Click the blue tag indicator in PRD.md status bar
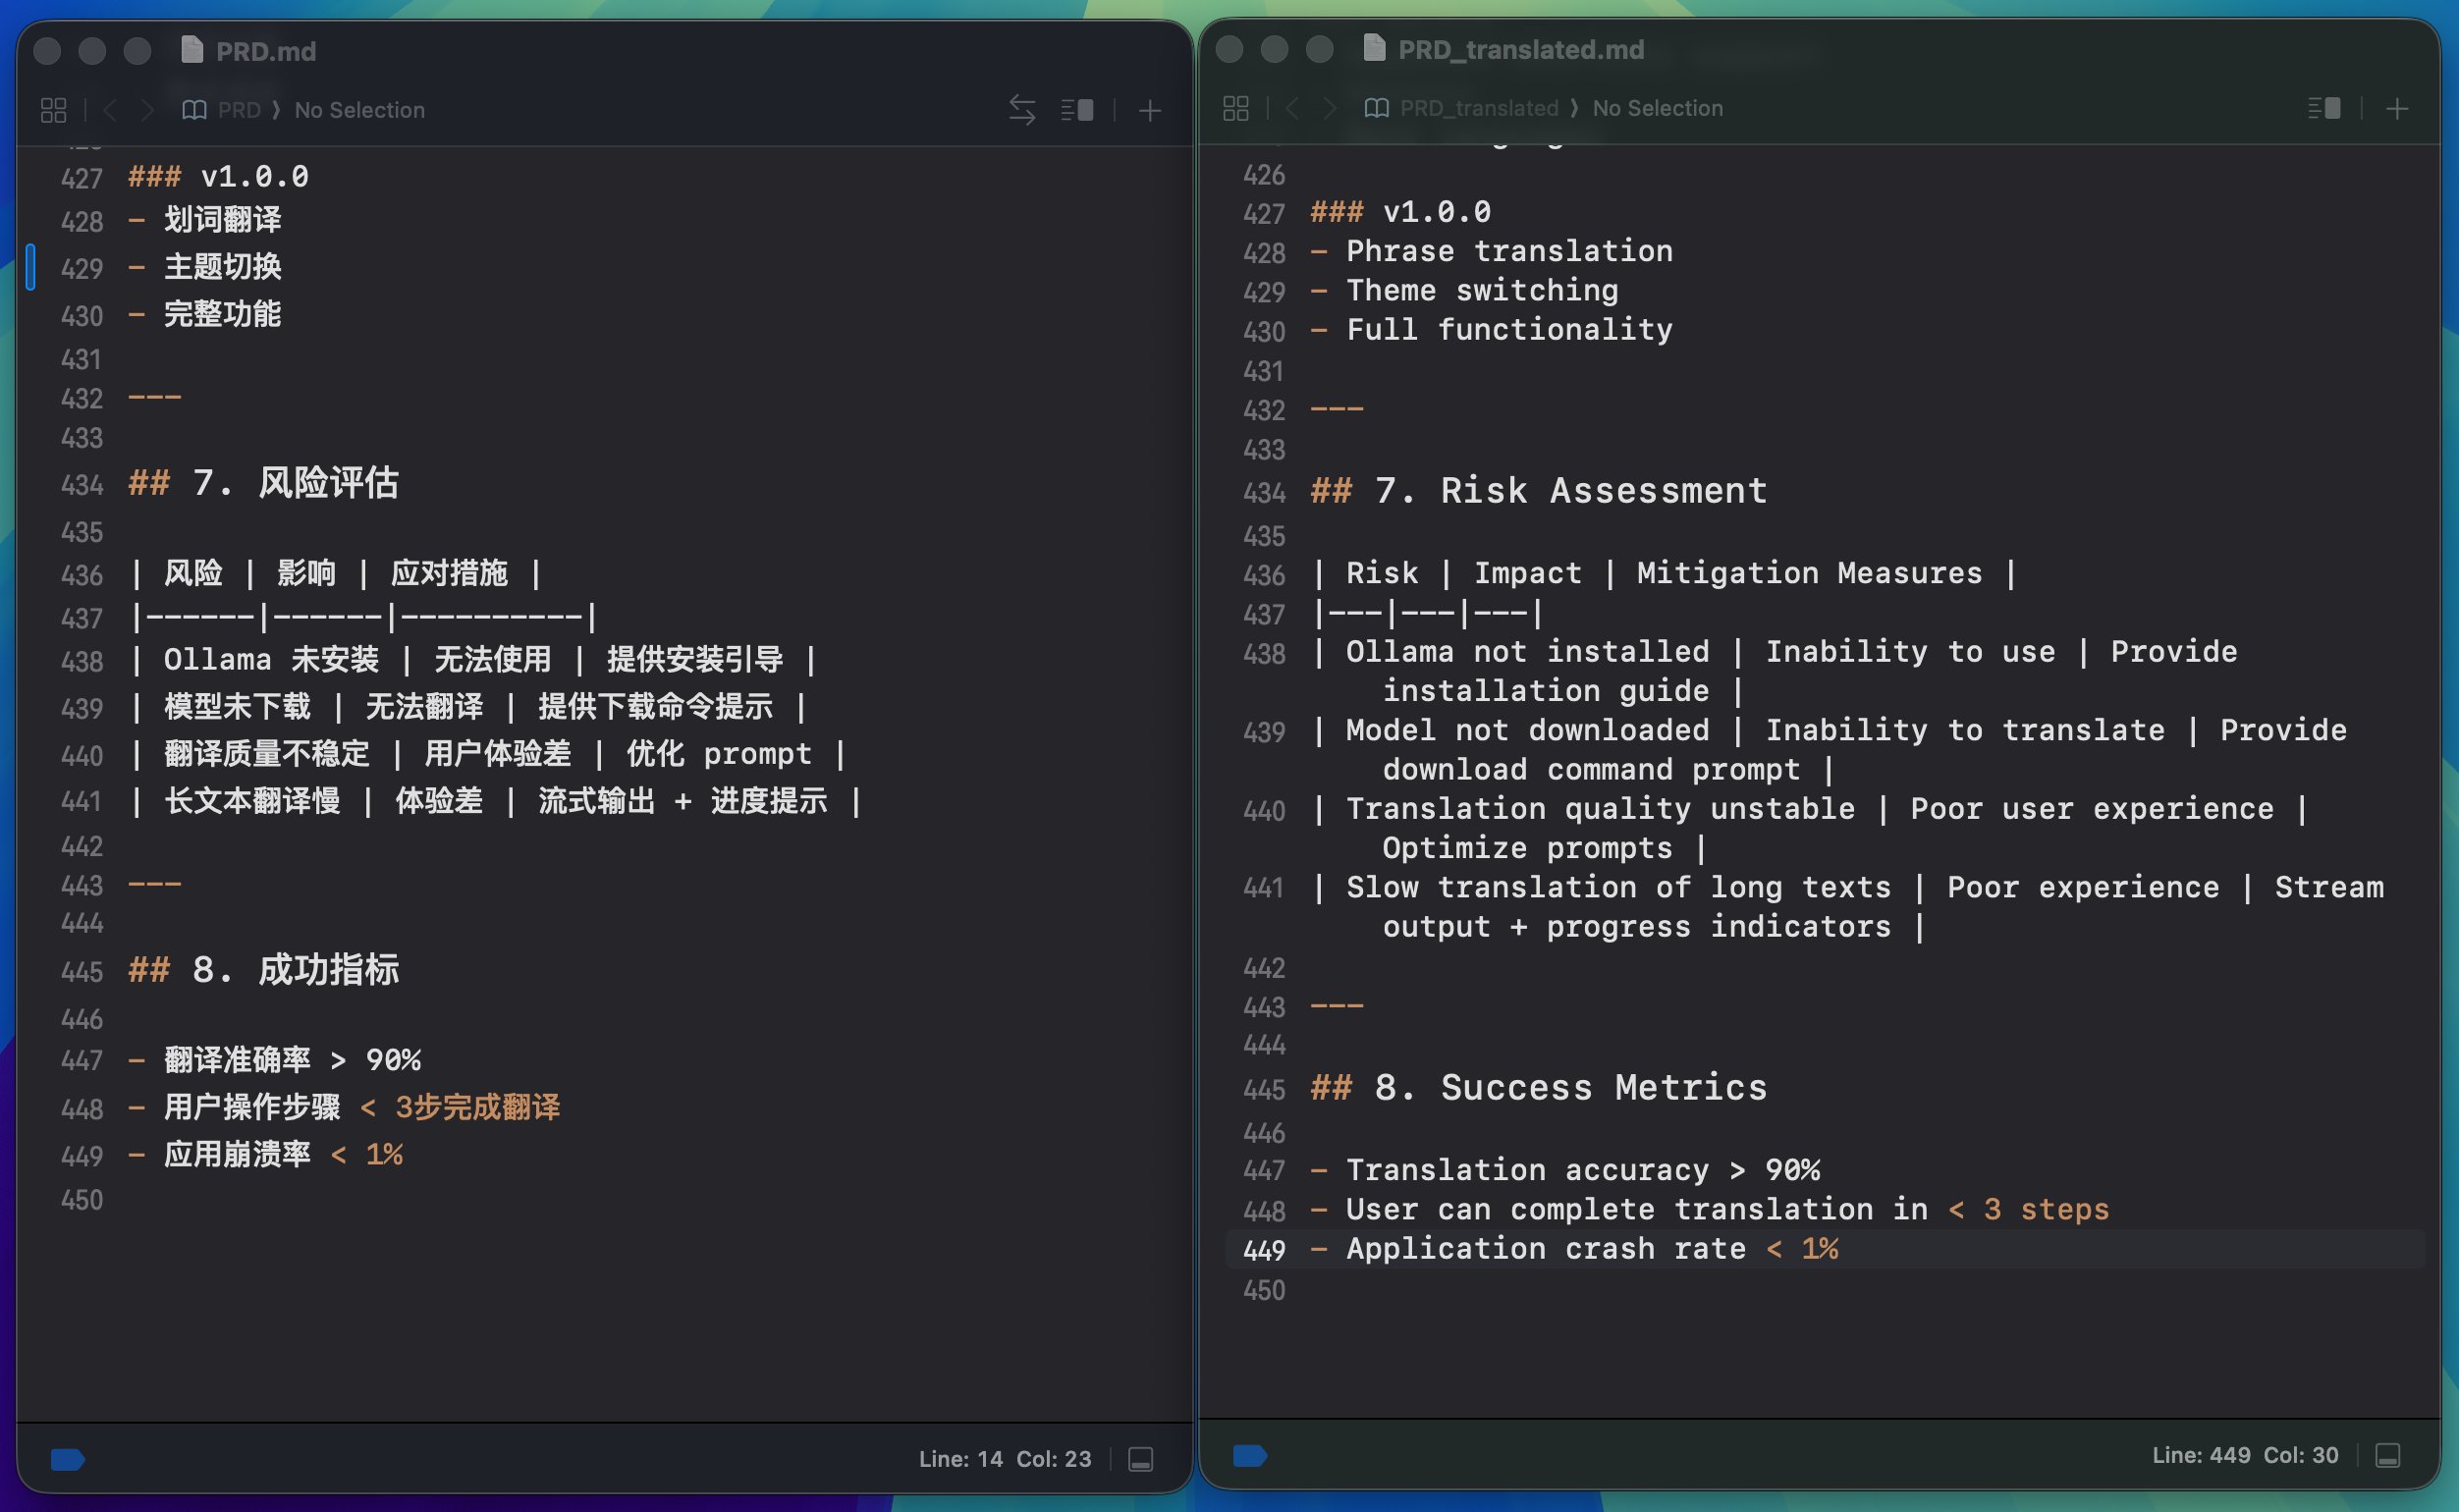The height and width of the screenshot is (1512, 2459). point(67,1460)
